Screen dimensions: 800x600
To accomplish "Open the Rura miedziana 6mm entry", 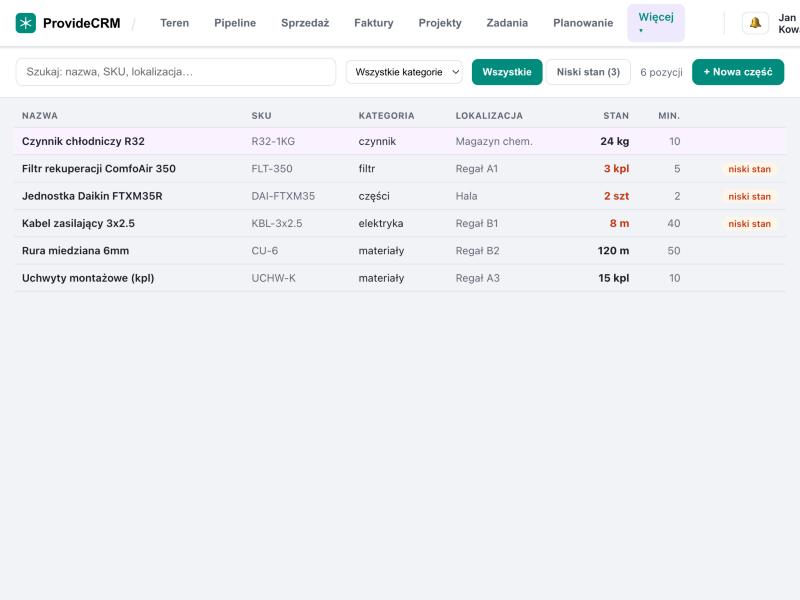I will [x=400, y=251].
